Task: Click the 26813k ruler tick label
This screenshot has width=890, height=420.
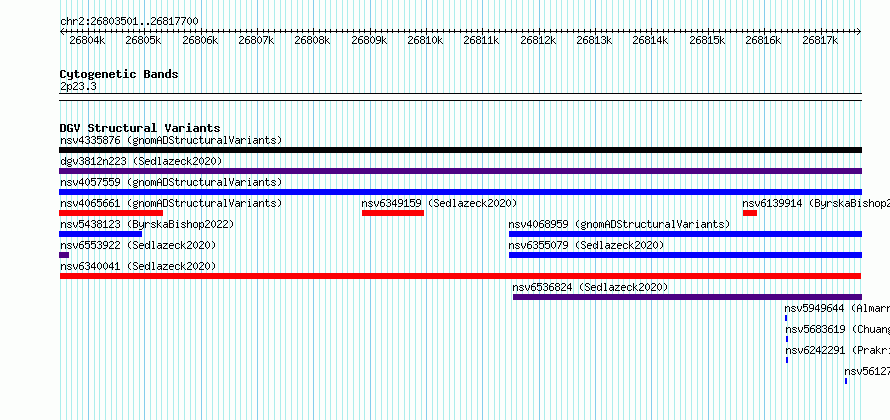Action: 594,40
